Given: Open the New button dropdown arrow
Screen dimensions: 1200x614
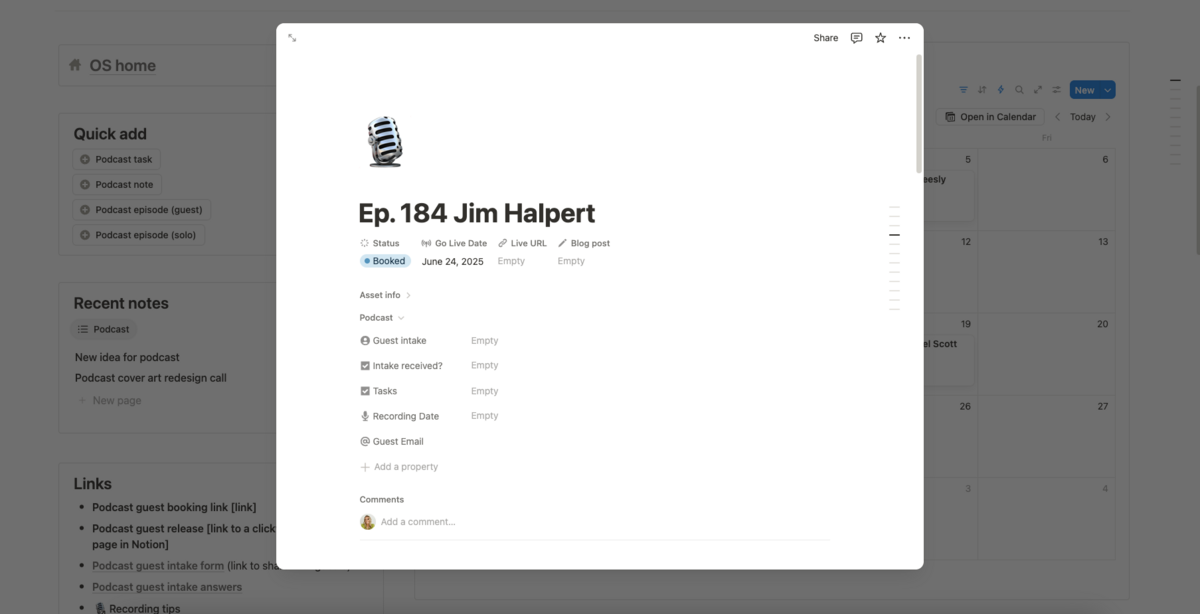Looking at the screenshot, I should point(1107,90).
